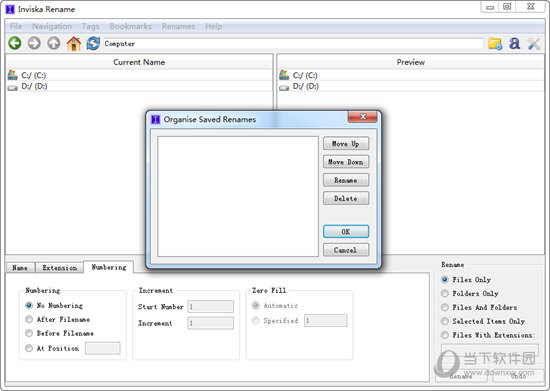Select No Numbering radio option
550x391 pixels.
[29, 305]
